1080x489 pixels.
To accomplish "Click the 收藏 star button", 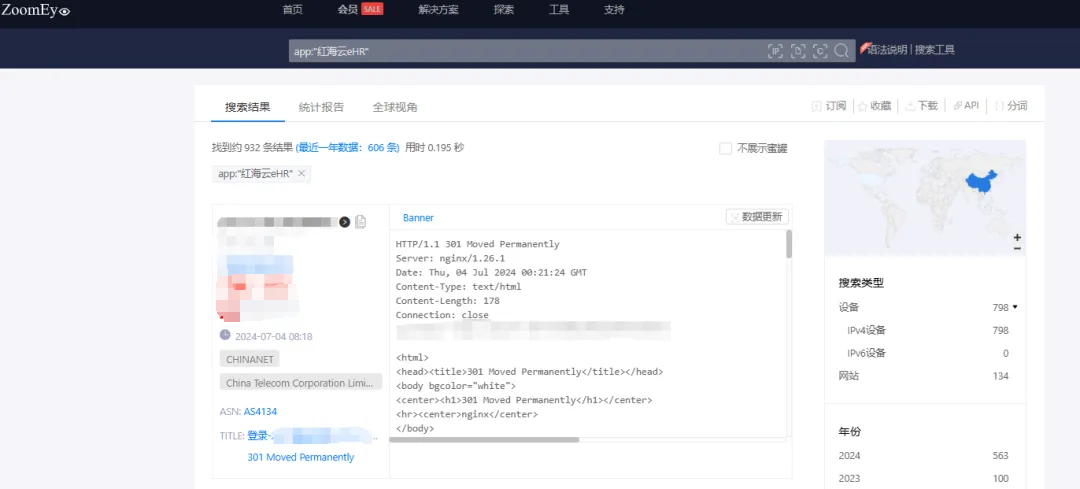I will pos(874,106).
